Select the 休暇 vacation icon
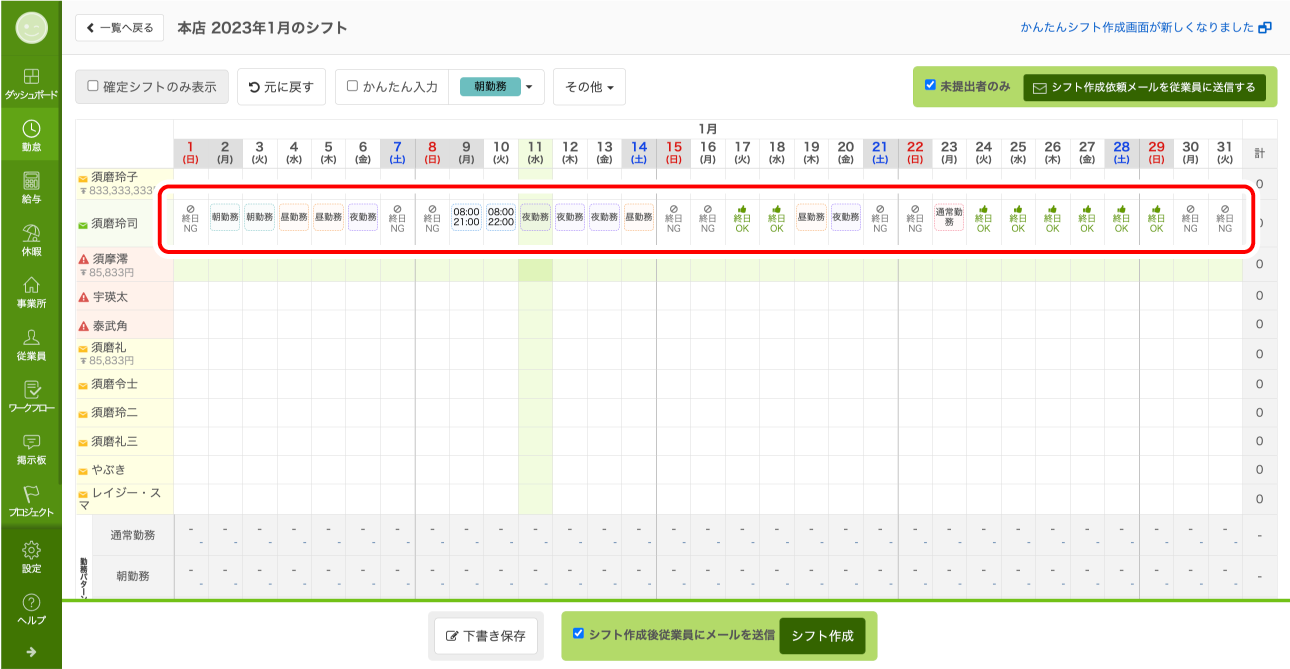1290x669 pixels. (31, 234)
